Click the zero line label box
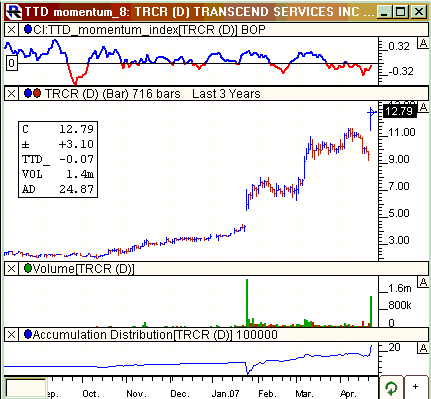This screenshot has height=399, width=431. pos(12,63)
